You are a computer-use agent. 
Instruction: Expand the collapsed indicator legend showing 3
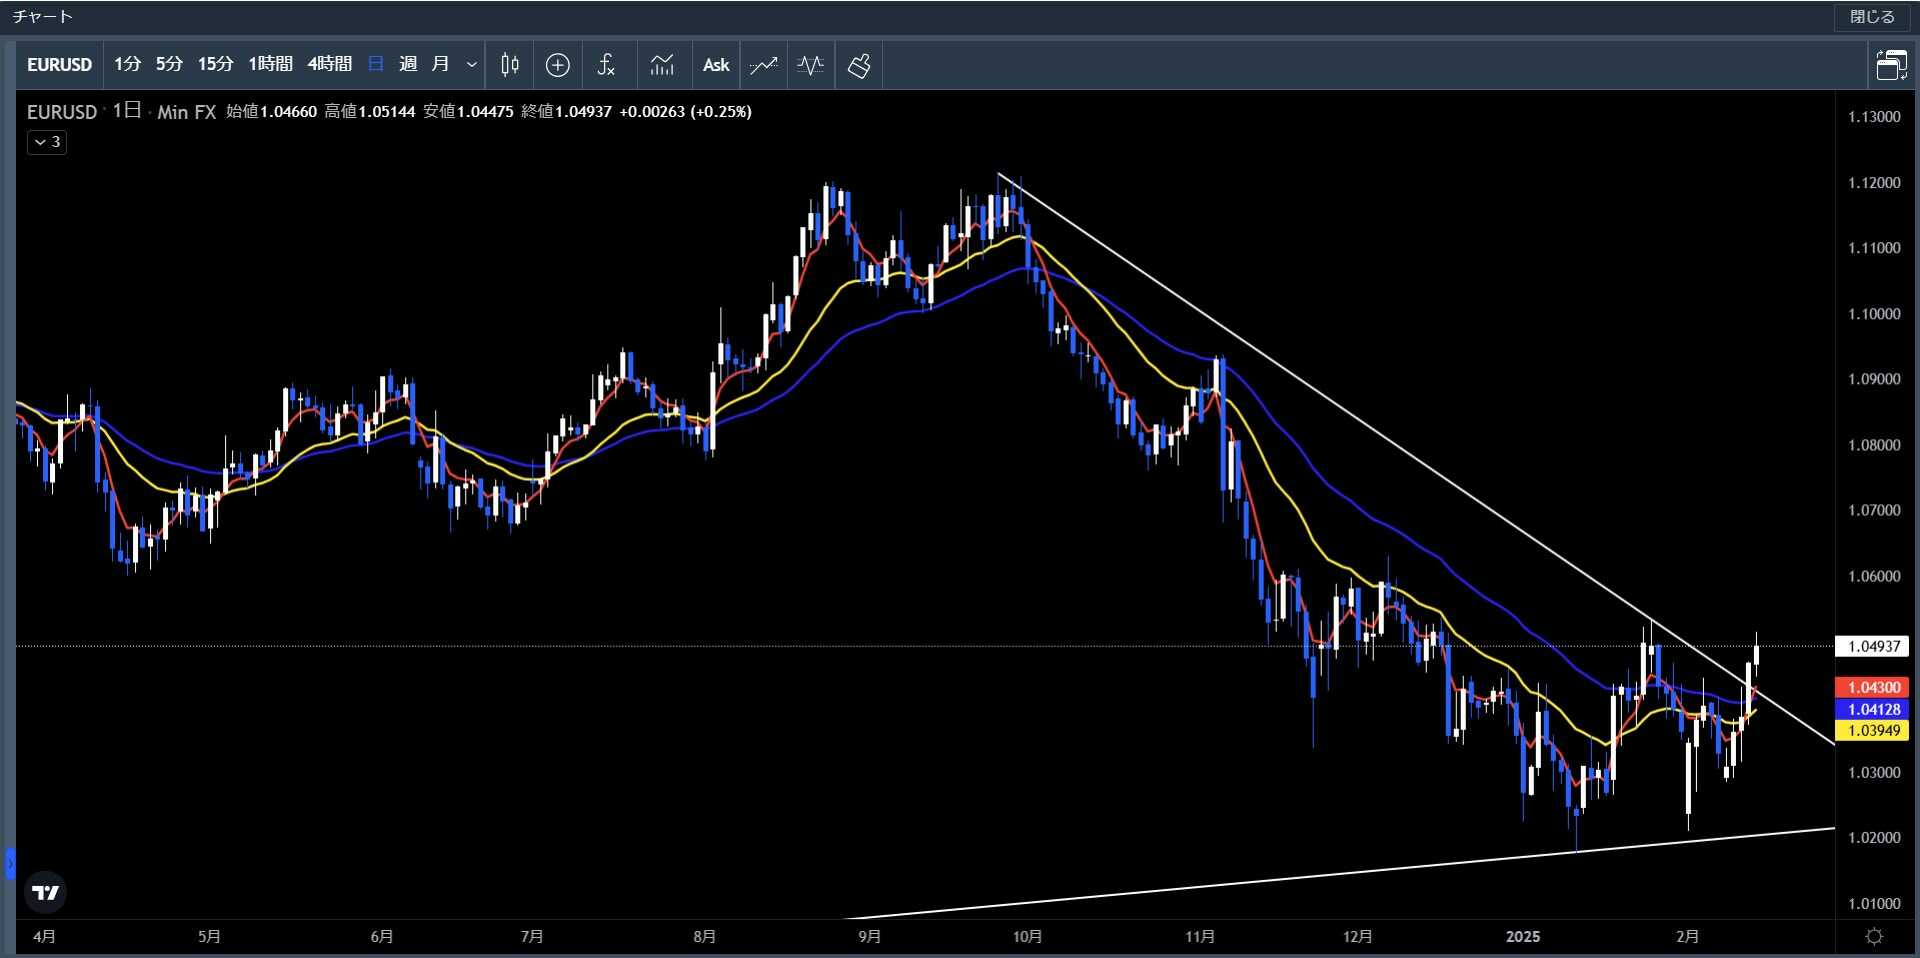pos(47,142)
